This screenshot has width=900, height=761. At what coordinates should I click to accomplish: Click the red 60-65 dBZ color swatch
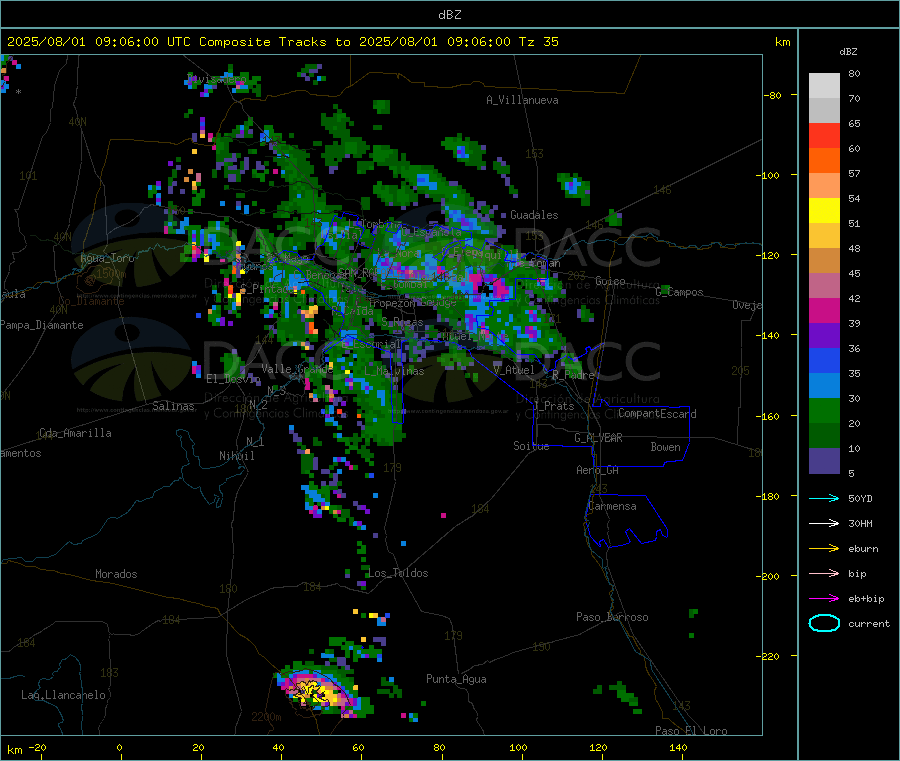click(x=824, y=135)
